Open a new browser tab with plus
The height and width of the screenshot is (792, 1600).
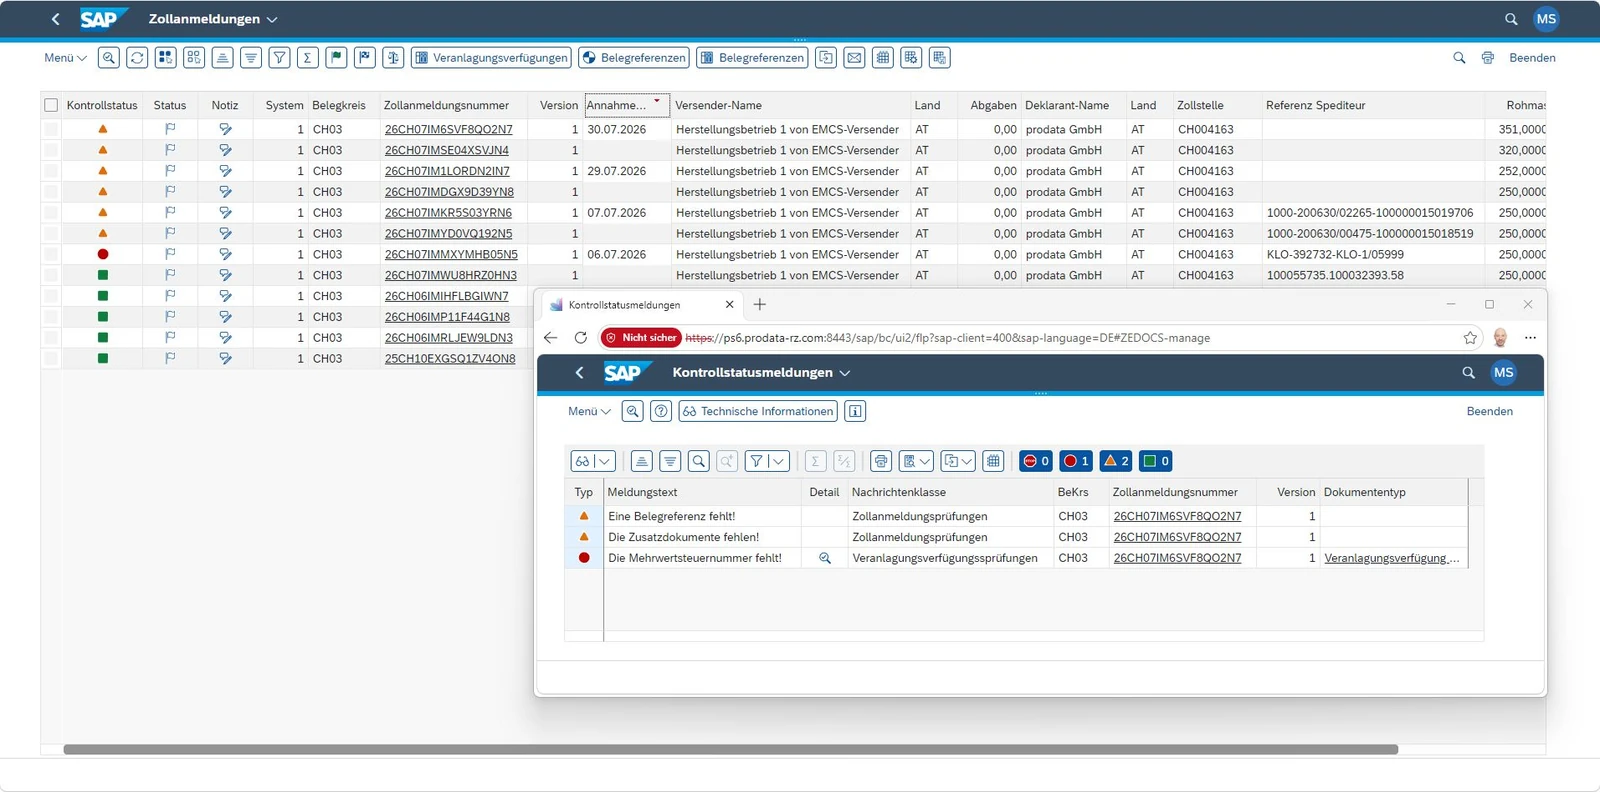coord(760,305)
